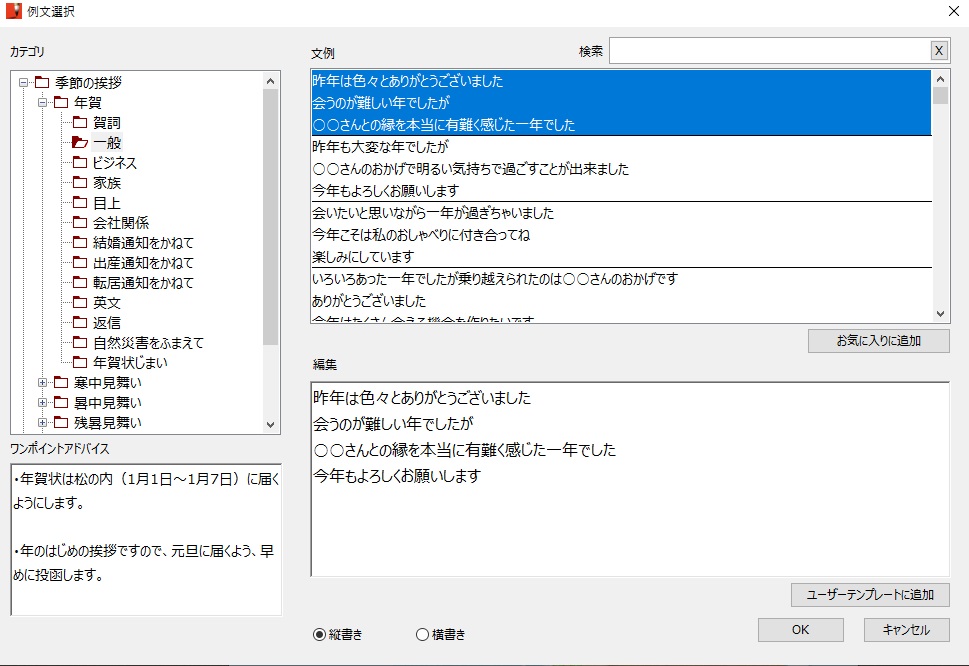Click the X icon to clear search
The image size is (969, 666).
938,51
